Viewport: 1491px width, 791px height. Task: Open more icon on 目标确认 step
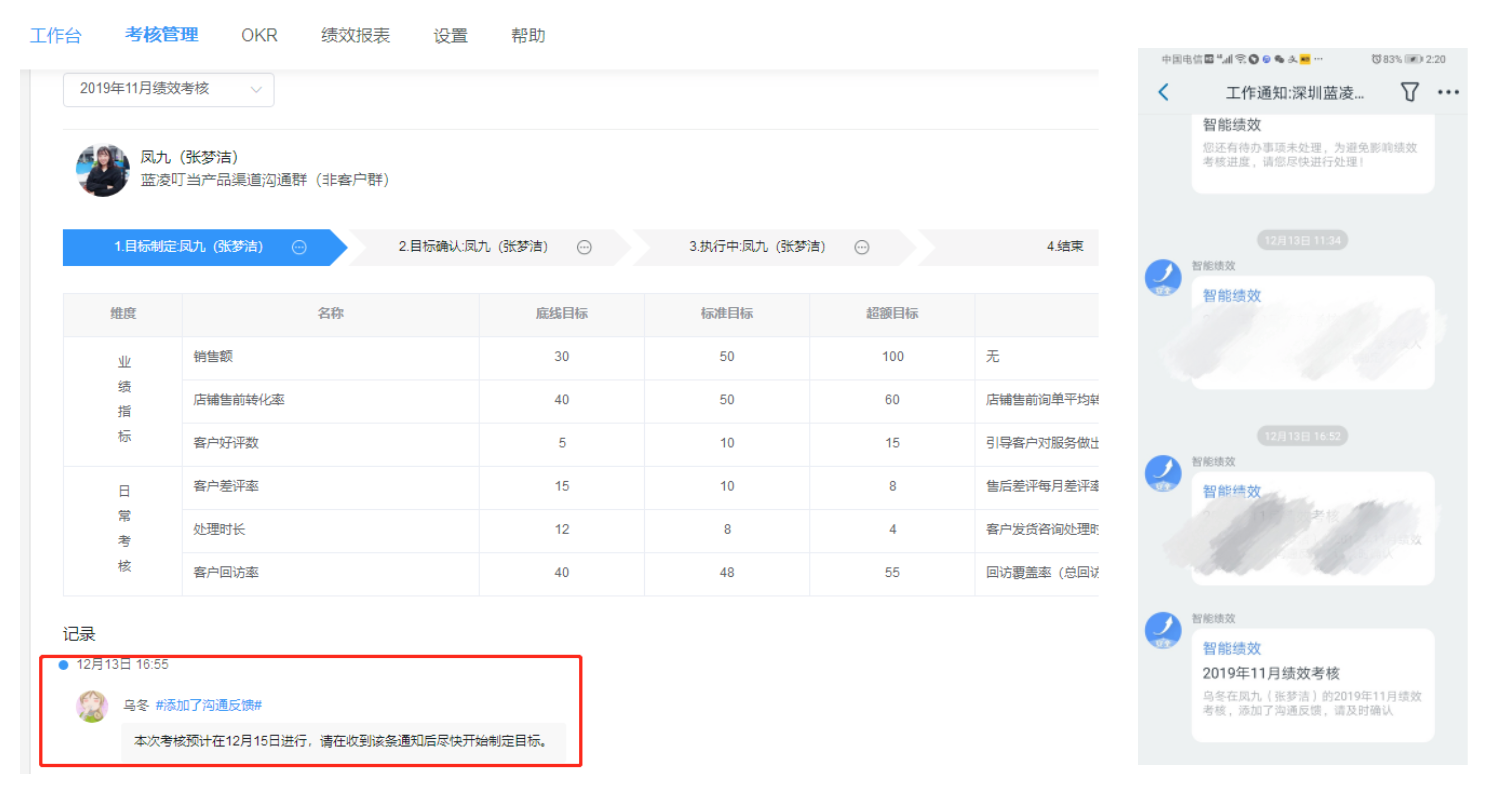(584, 247)
